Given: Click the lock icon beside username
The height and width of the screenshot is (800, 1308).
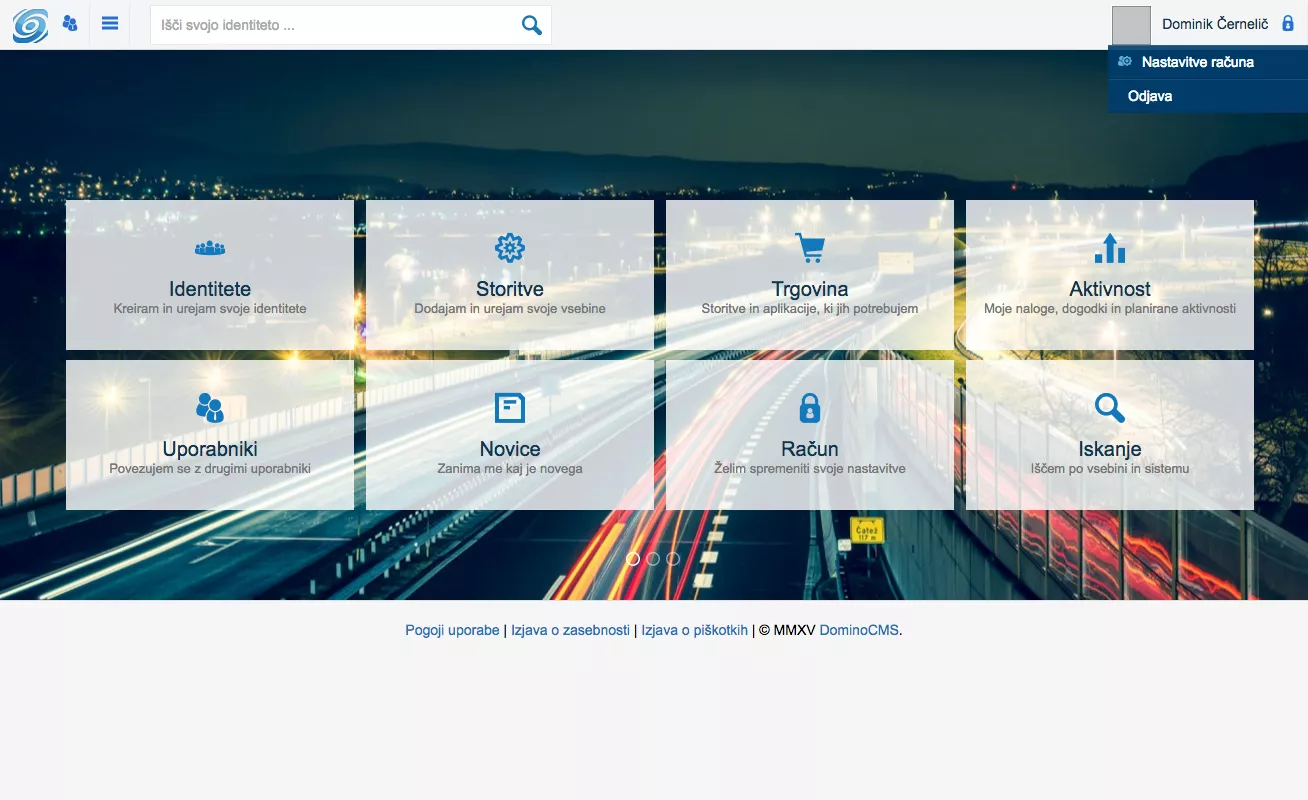Looking at the screenshot, I should 1288,24.
